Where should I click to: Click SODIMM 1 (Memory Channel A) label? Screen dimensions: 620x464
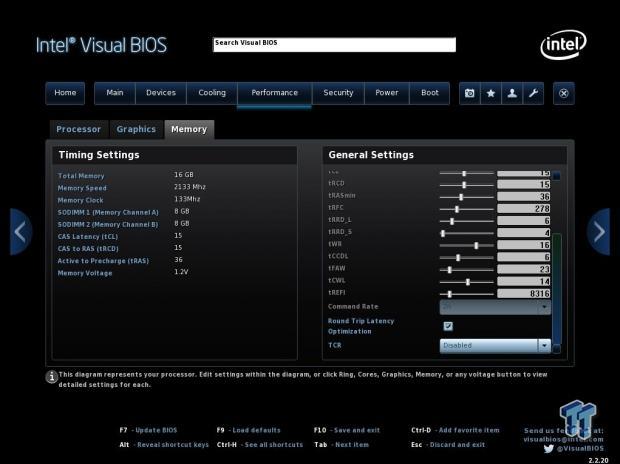coord(108,213)
